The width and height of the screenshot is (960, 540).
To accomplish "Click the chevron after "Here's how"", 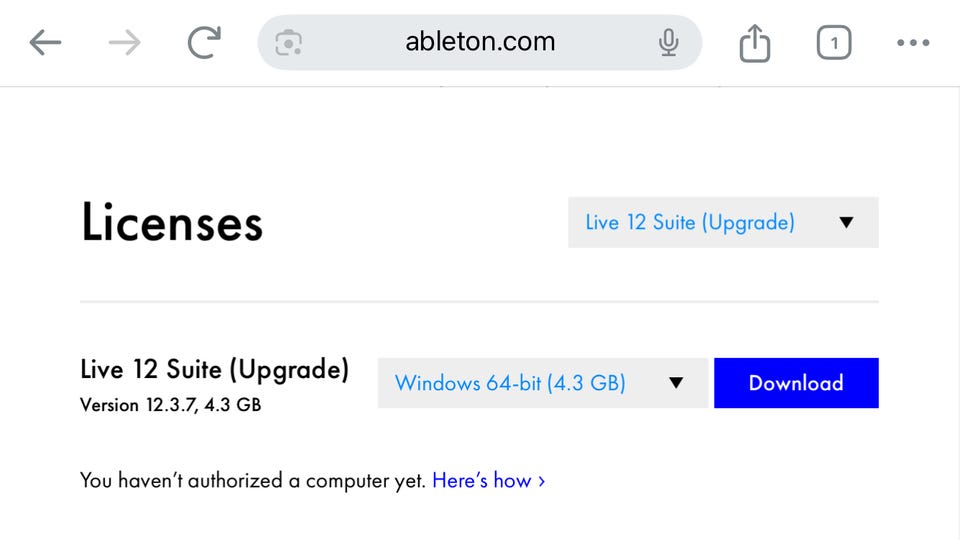I will coord(541,481).
